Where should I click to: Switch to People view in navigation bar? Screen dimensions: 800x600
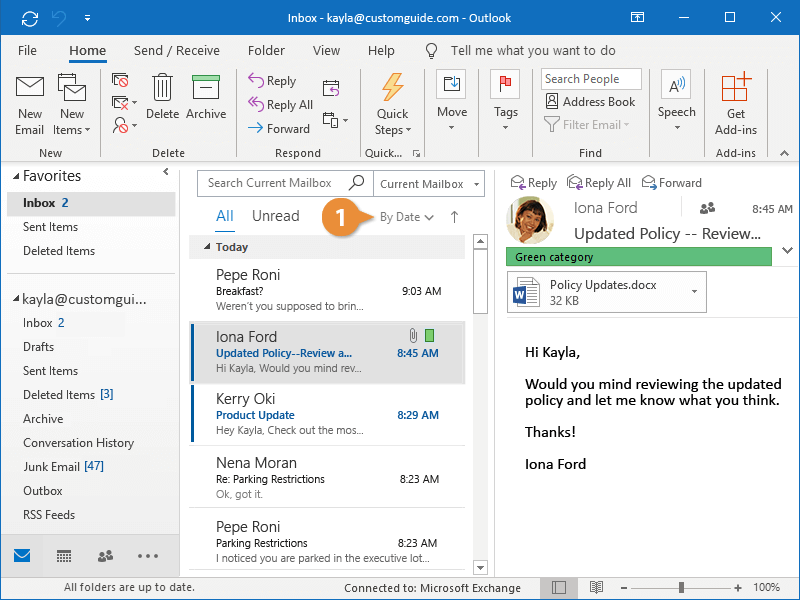point(106,556)
